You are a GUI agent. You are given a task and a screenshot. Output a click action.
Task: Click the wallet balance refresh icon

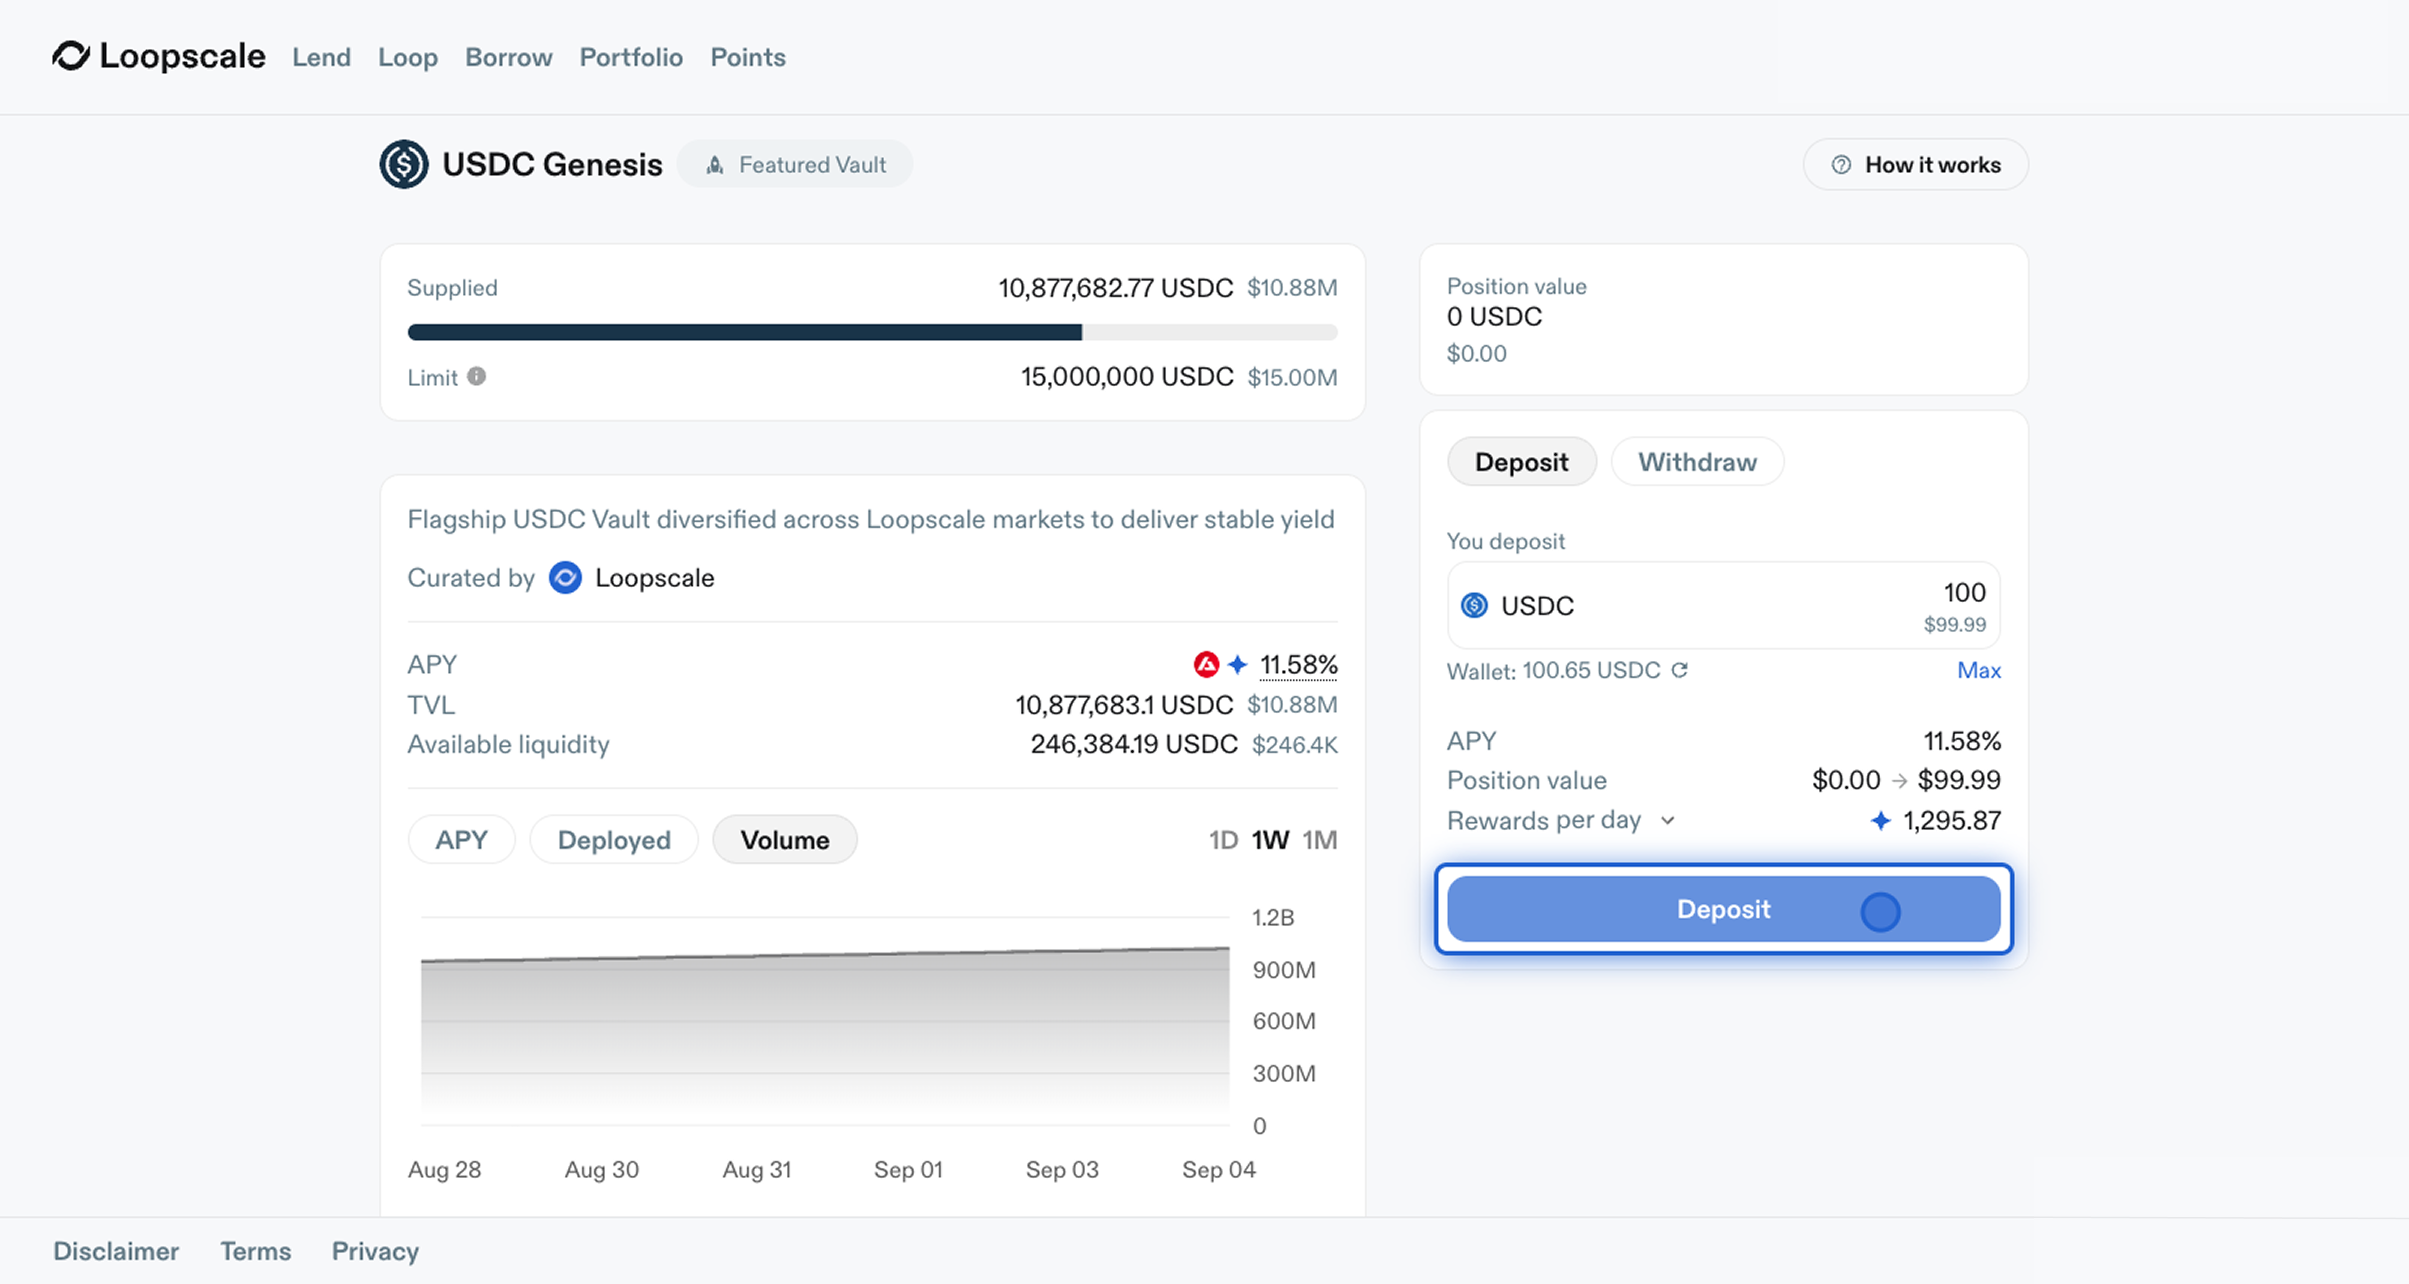[1680, 670]
